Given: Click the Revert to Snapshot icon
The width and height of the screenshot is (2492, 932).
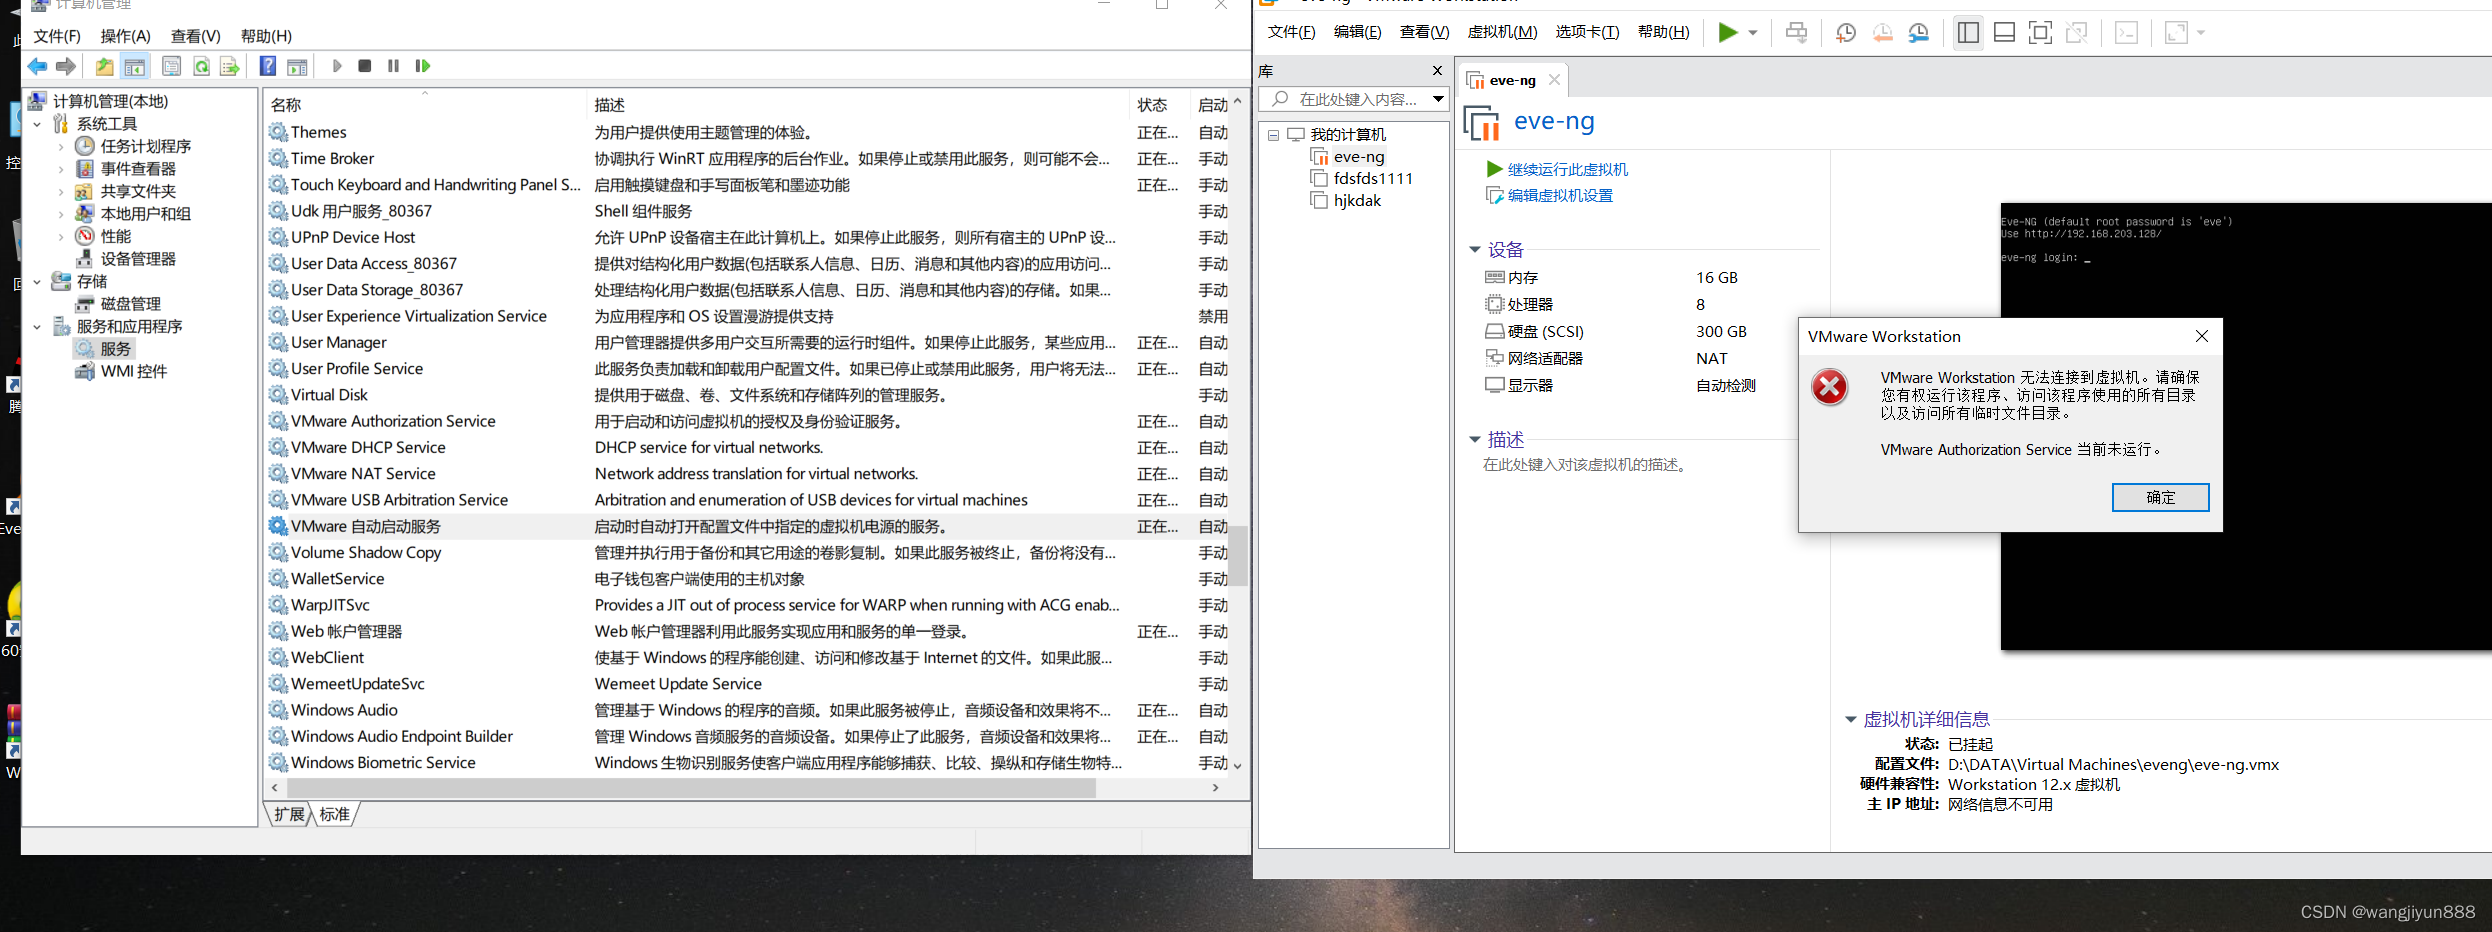Looking at the screenshot, I should point(1882,32).
